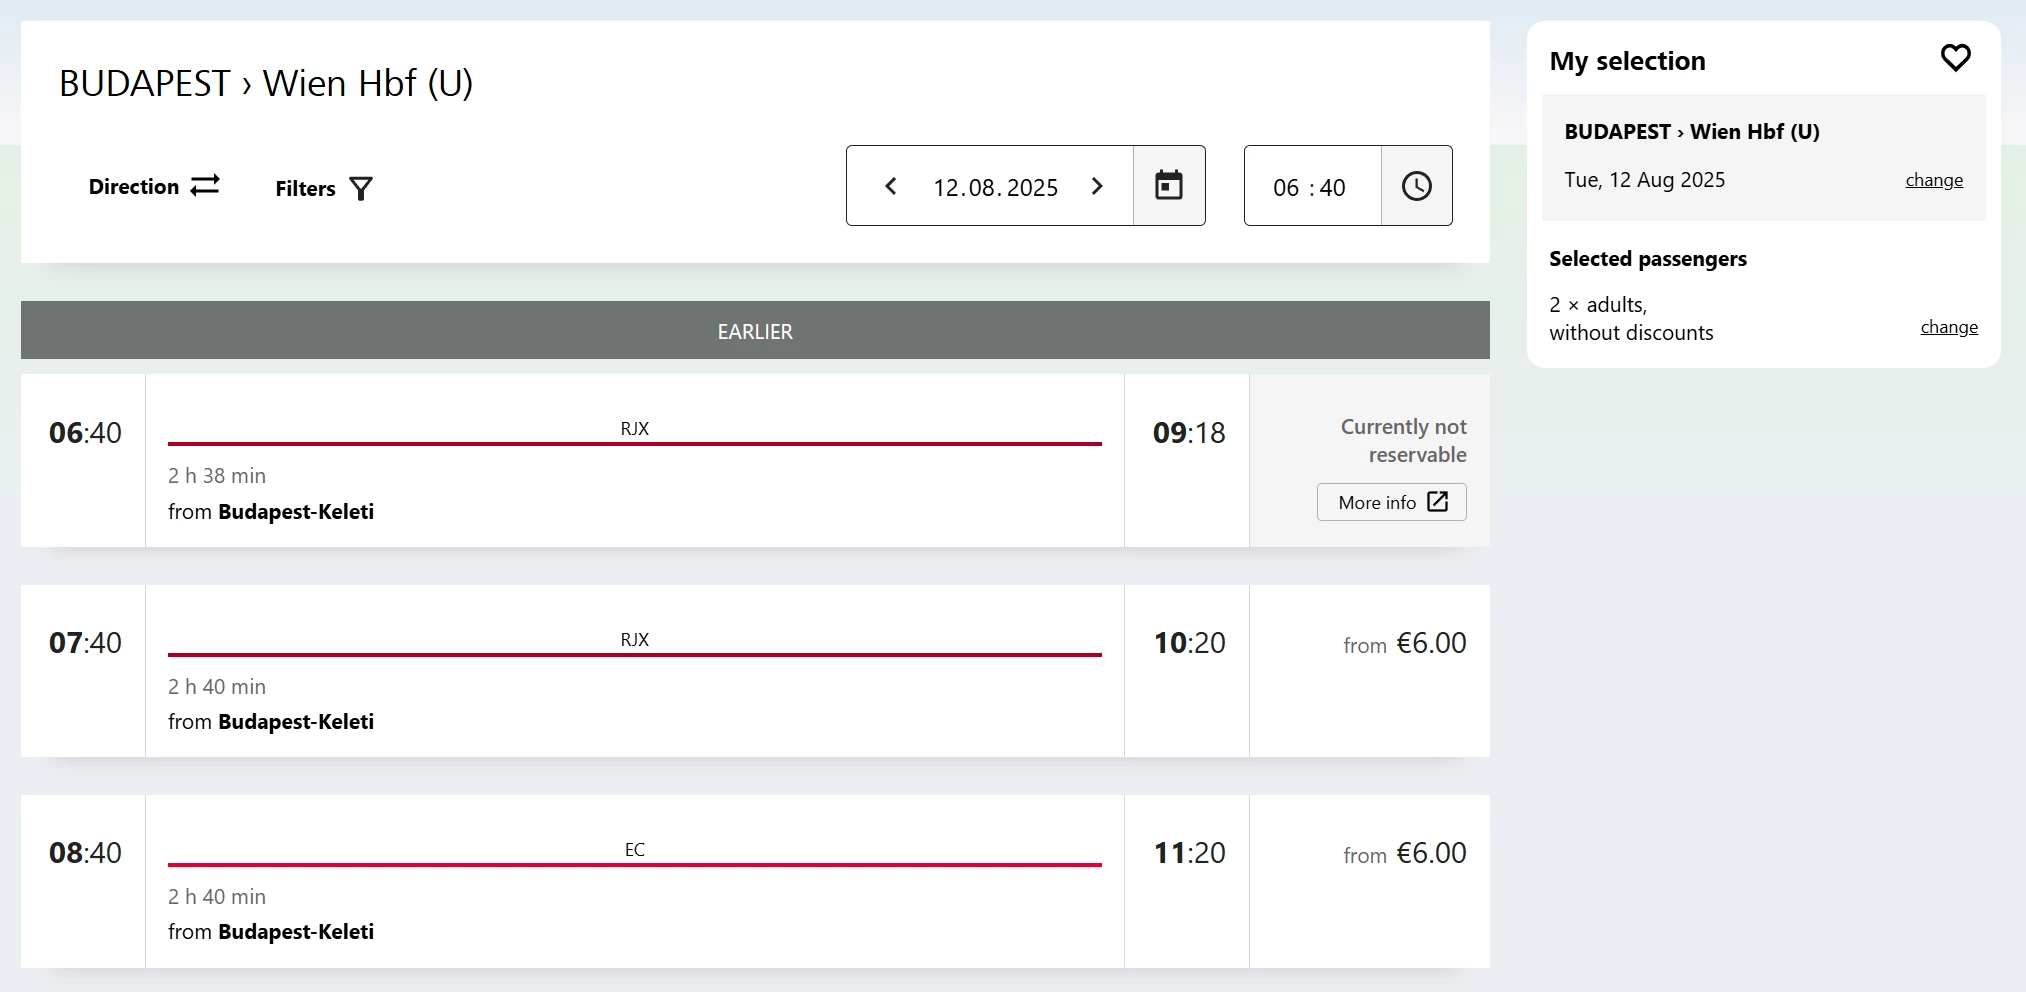Click the clock time picker icon
The image size is (2026, 992).
click(x=1416, y=186)
